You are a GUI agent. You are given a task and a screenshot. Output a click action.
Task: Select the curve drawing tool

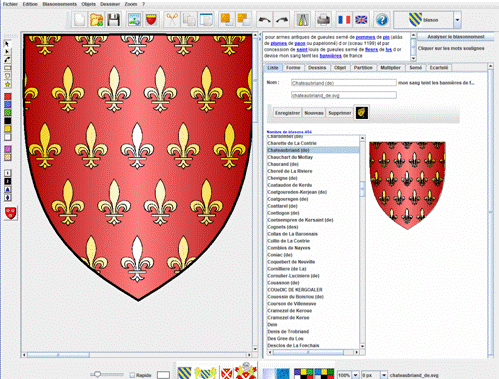pos(7,60)
